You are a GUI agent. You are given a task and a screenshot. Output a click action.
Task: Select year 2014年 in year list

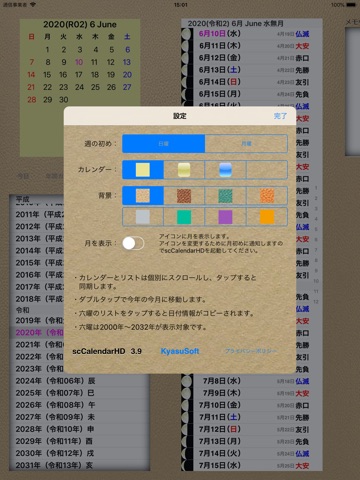(37, 251)
